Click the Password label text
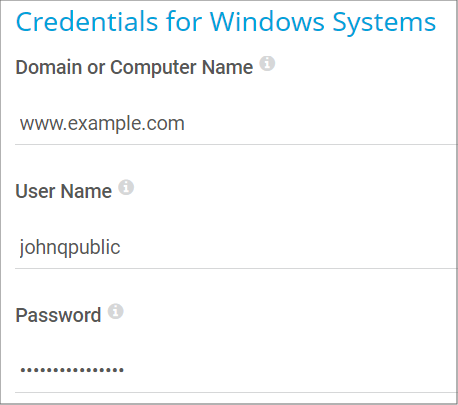The height and width of the screenshot is (405, 458). click(x=58, y=315)
